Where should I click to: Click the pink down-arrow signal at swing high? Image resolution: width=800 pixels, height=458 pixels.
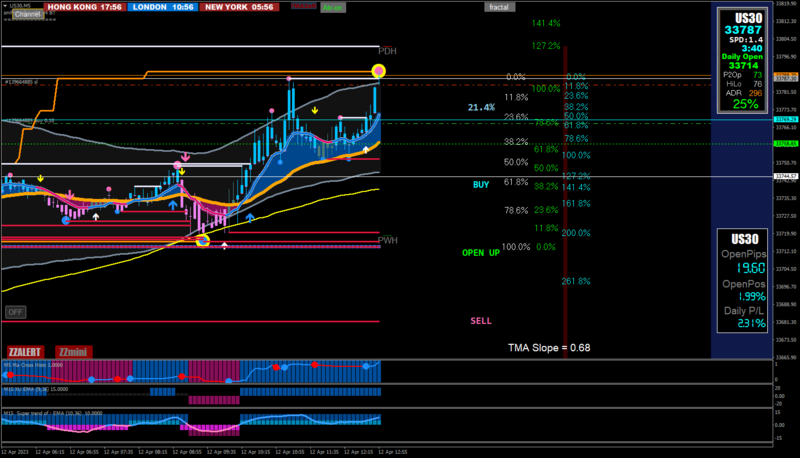pos(185,157)
